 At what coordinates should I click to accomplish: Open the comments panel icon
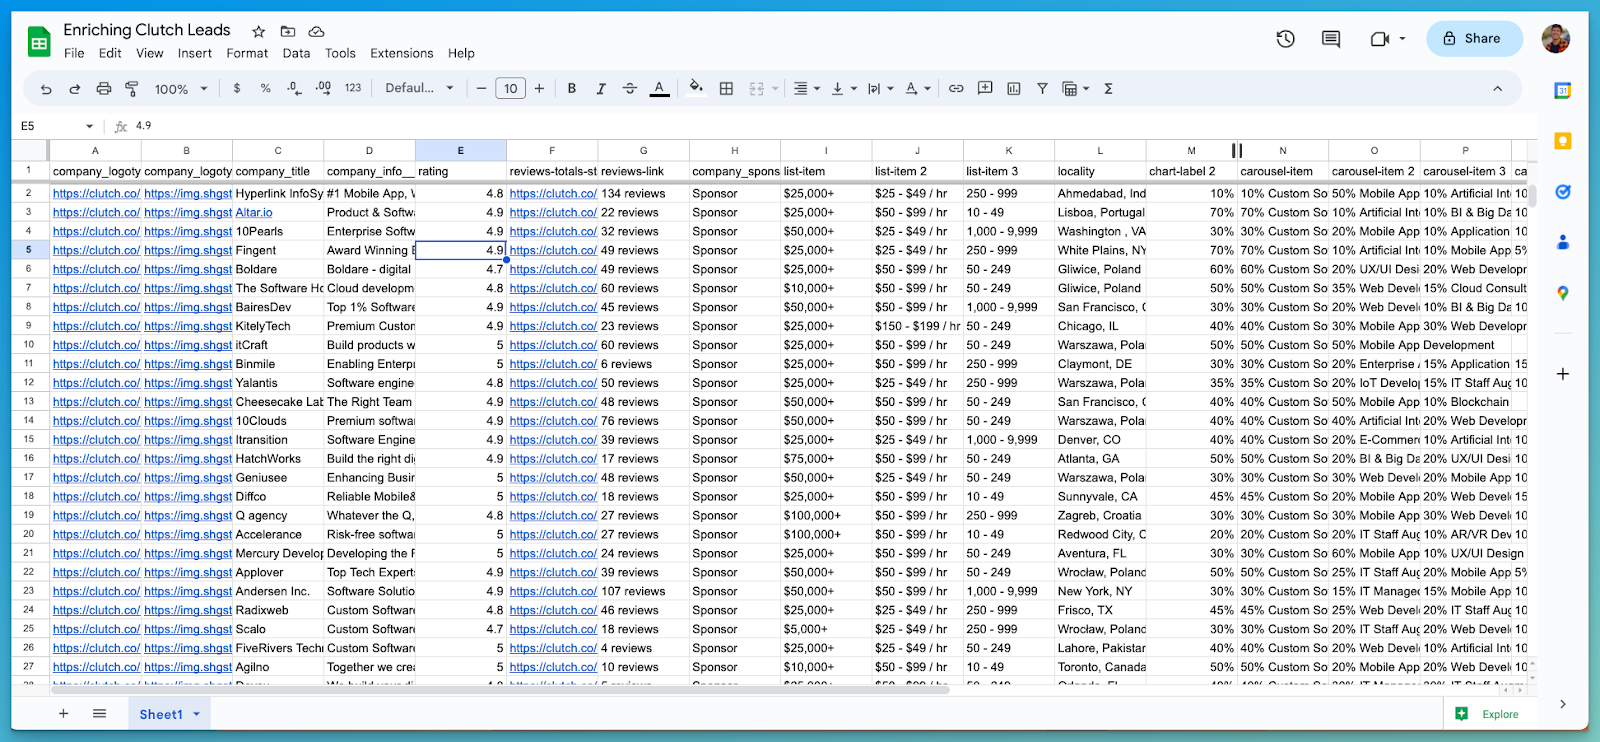click(1331, 39)
